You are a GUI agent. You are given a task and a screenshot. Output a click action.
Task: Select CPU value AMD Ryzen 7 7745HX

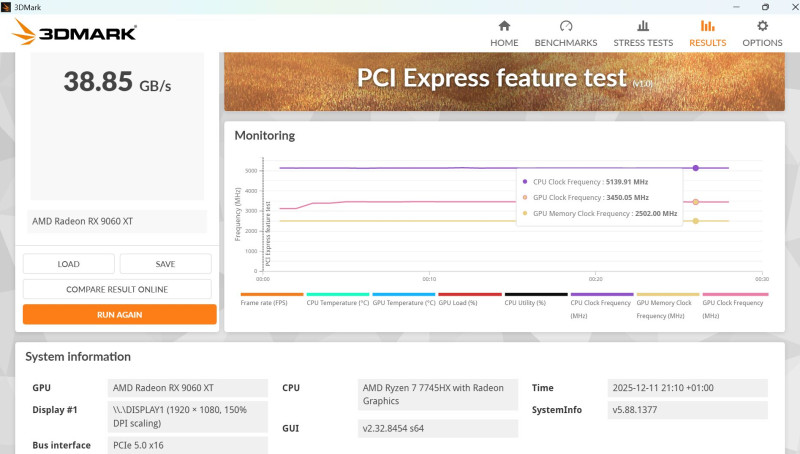[438, 394]
